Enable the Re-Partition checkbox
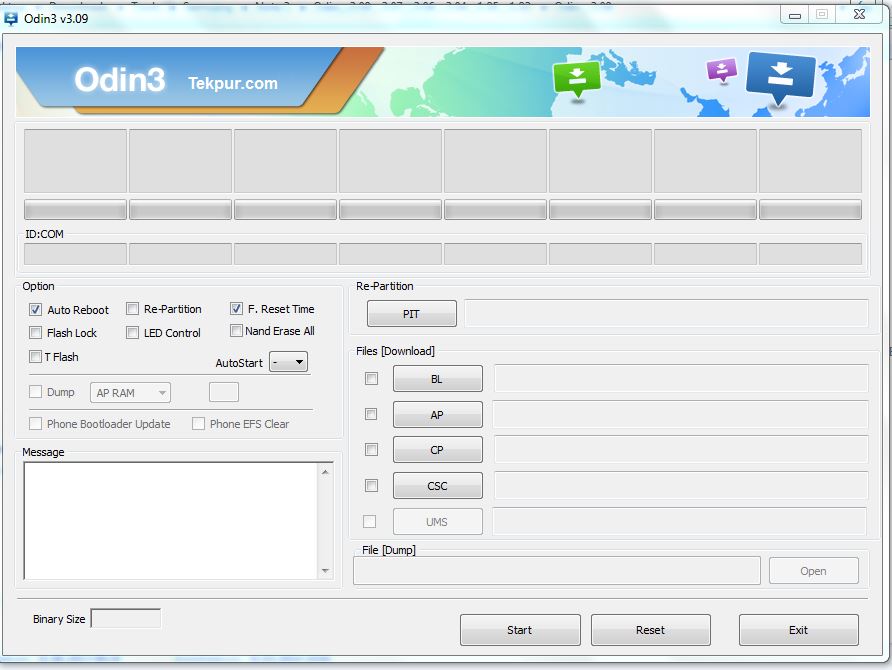 pyautogui.click(x=132, y=309)
